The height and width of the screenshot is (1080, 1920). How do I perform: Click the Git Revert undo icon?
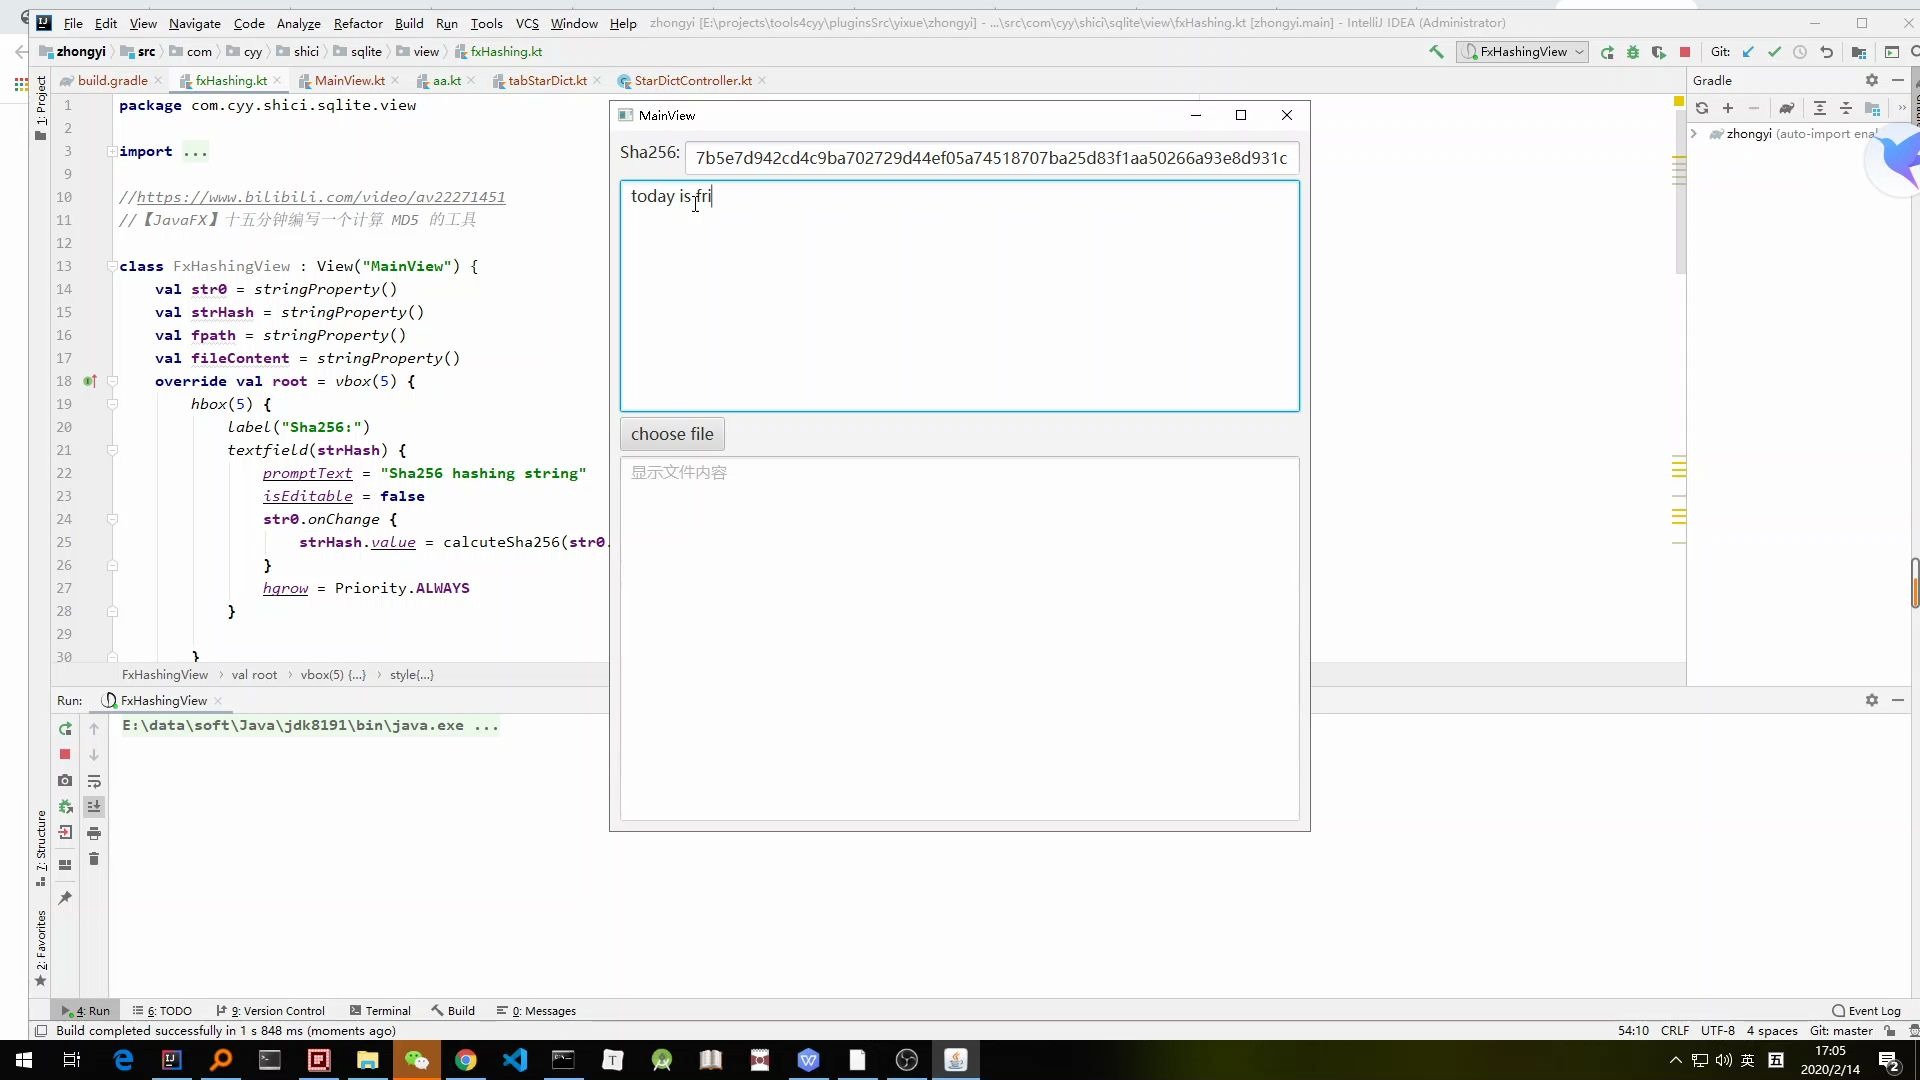tap(1827, 52)
